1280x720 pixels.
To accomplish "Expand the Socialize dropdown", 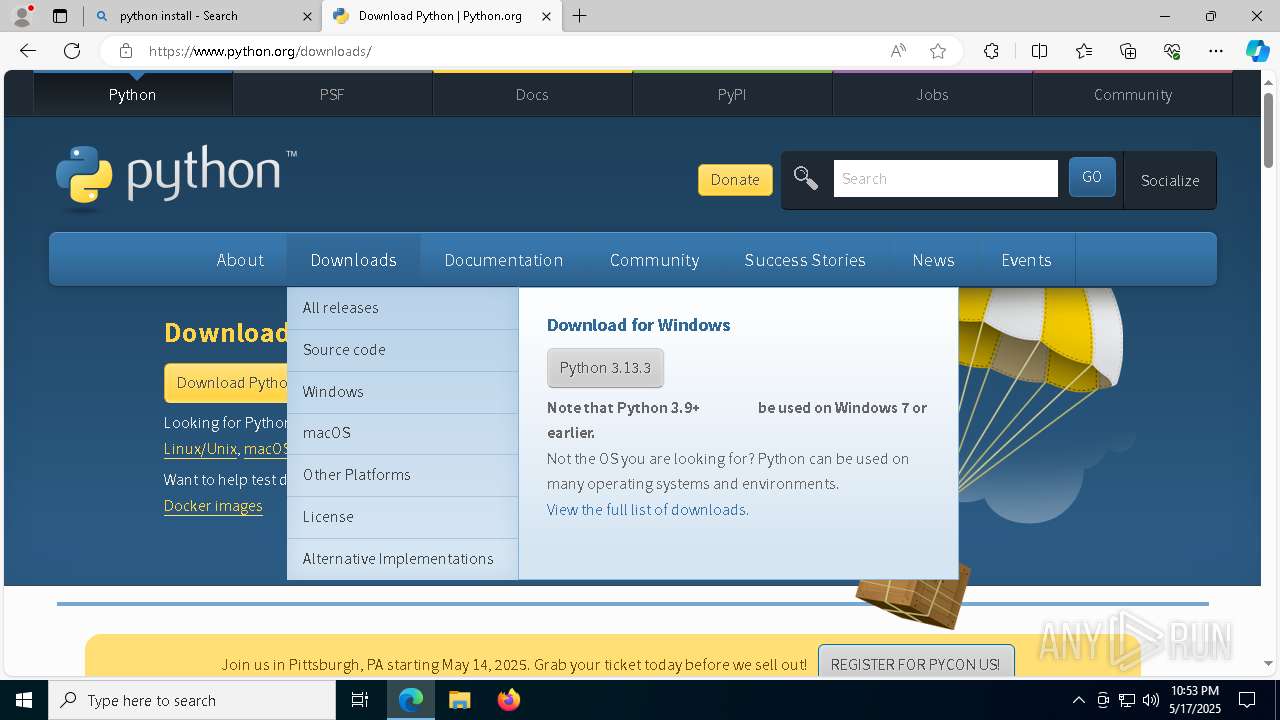I will [1170, 180].
